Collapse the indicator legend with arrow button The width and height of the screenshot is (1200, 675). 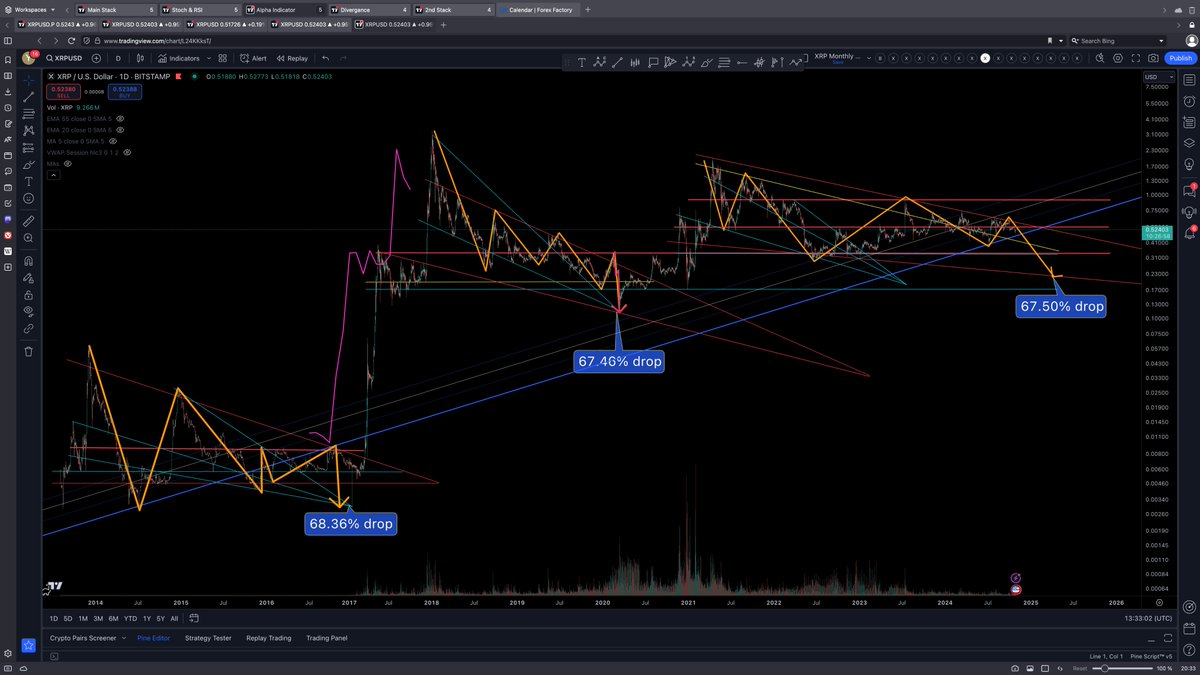pos(54,176)
